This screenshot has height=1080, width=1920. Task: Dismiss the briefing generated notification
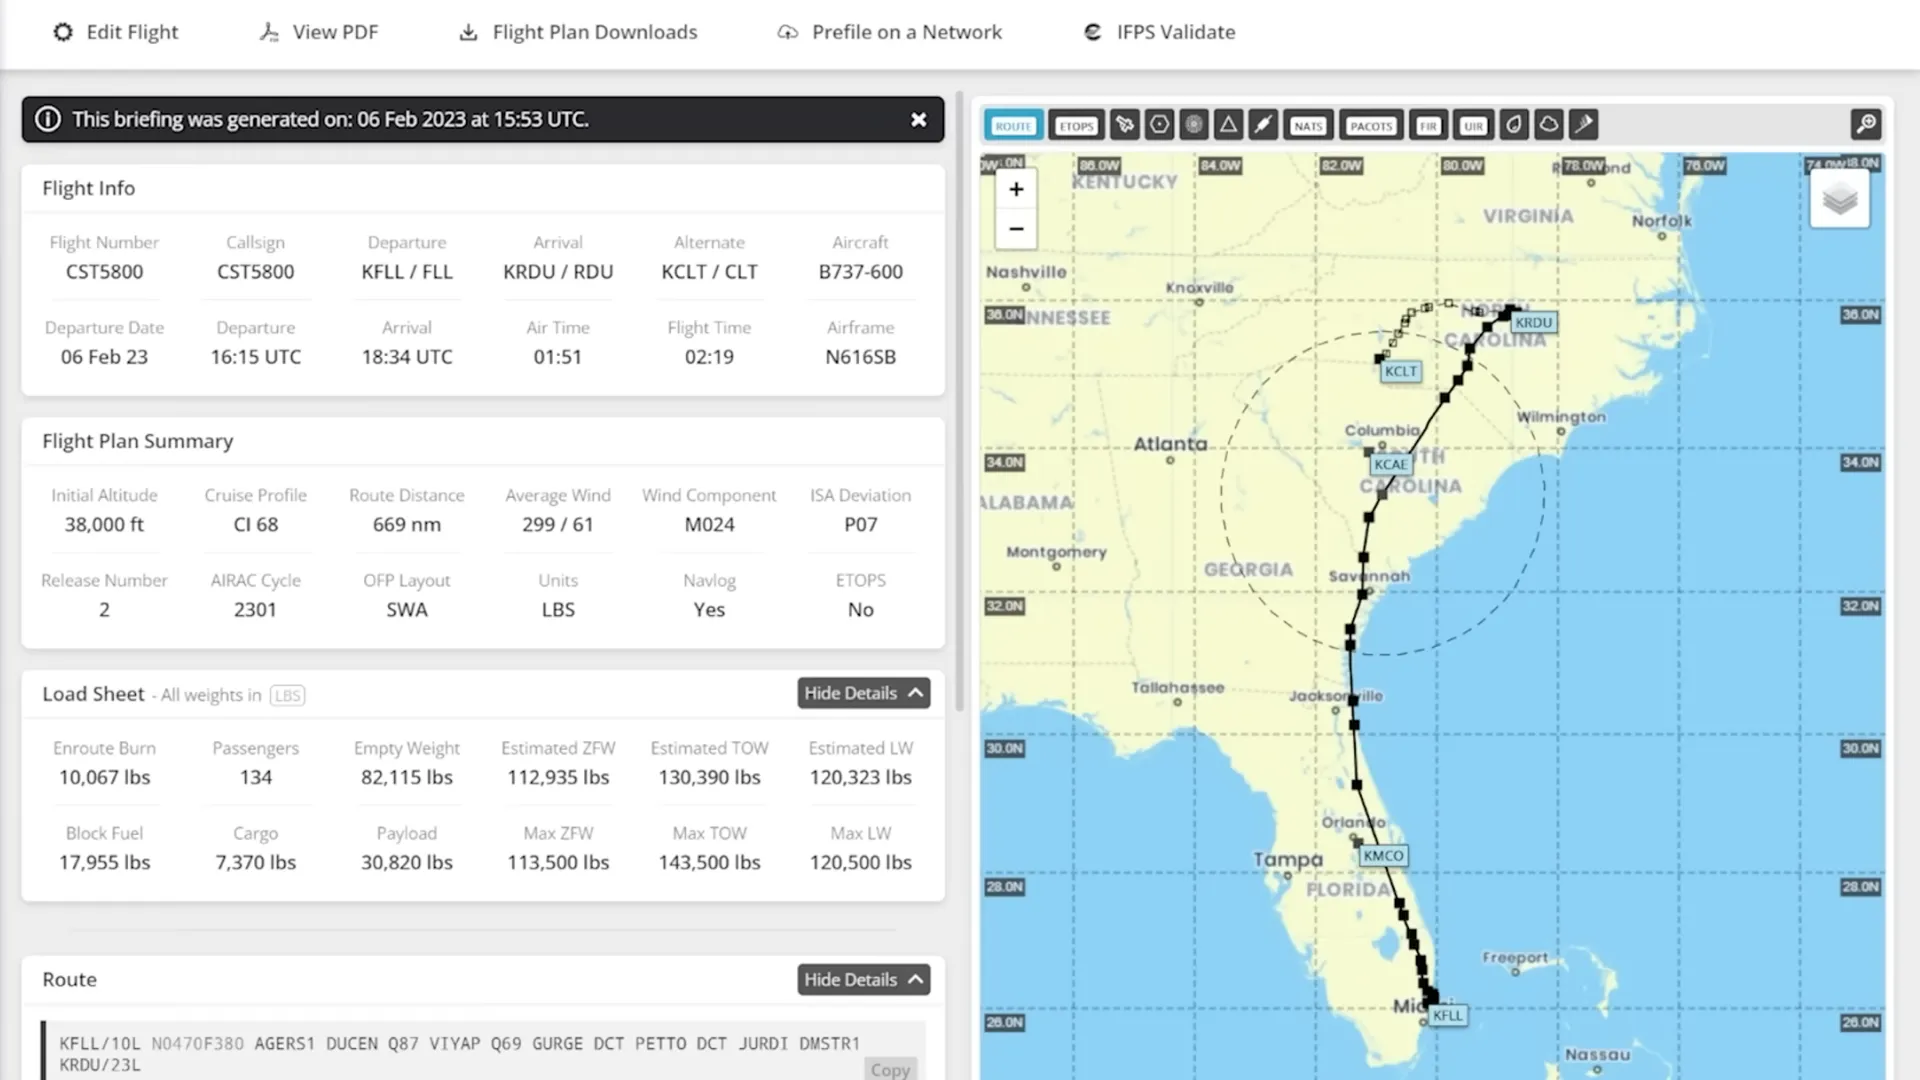click(x=918, y=119)
